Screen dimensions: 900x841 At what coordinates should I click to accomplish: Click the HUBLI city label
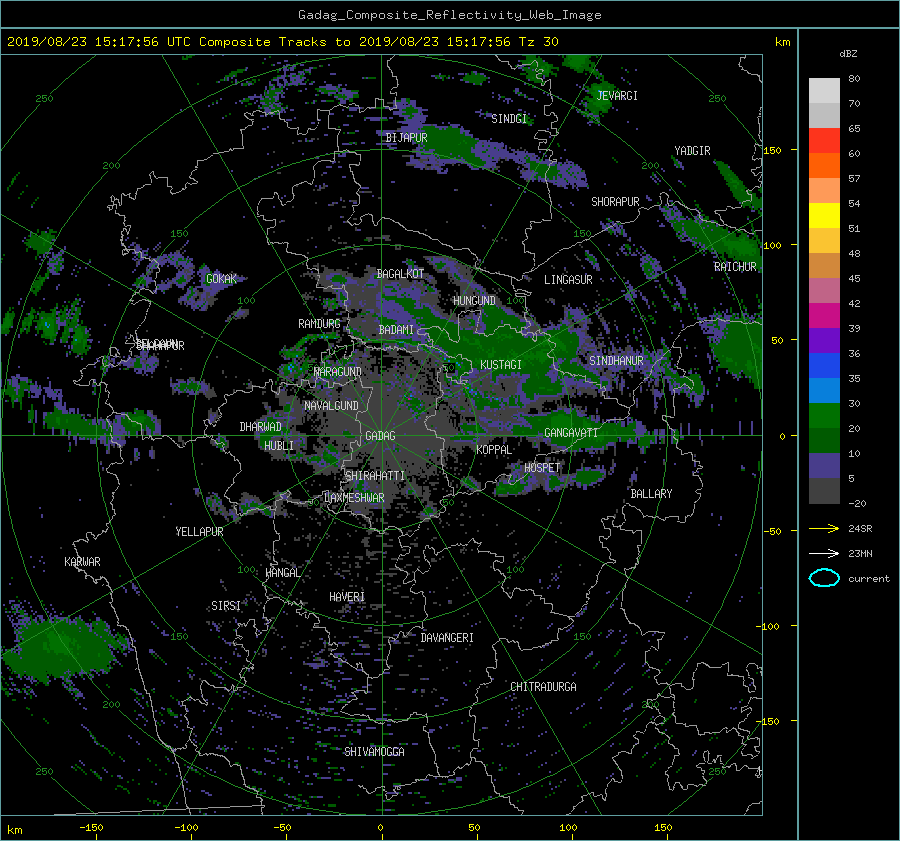coord(278,446)
